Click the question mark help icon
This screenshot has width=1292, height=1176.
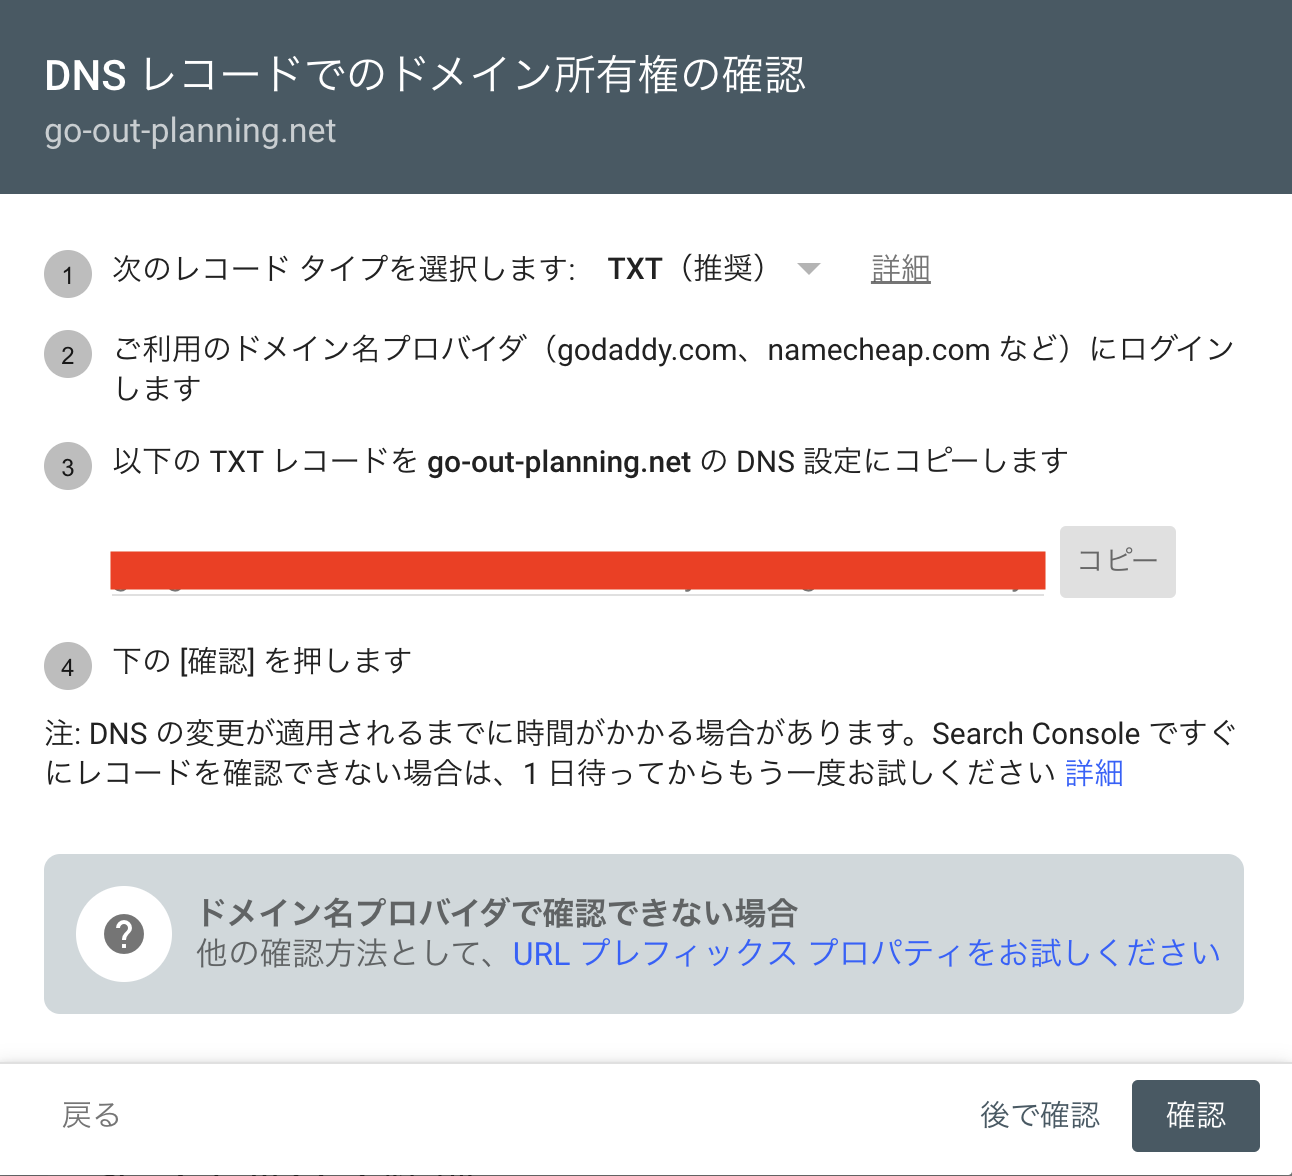(123, 933)
